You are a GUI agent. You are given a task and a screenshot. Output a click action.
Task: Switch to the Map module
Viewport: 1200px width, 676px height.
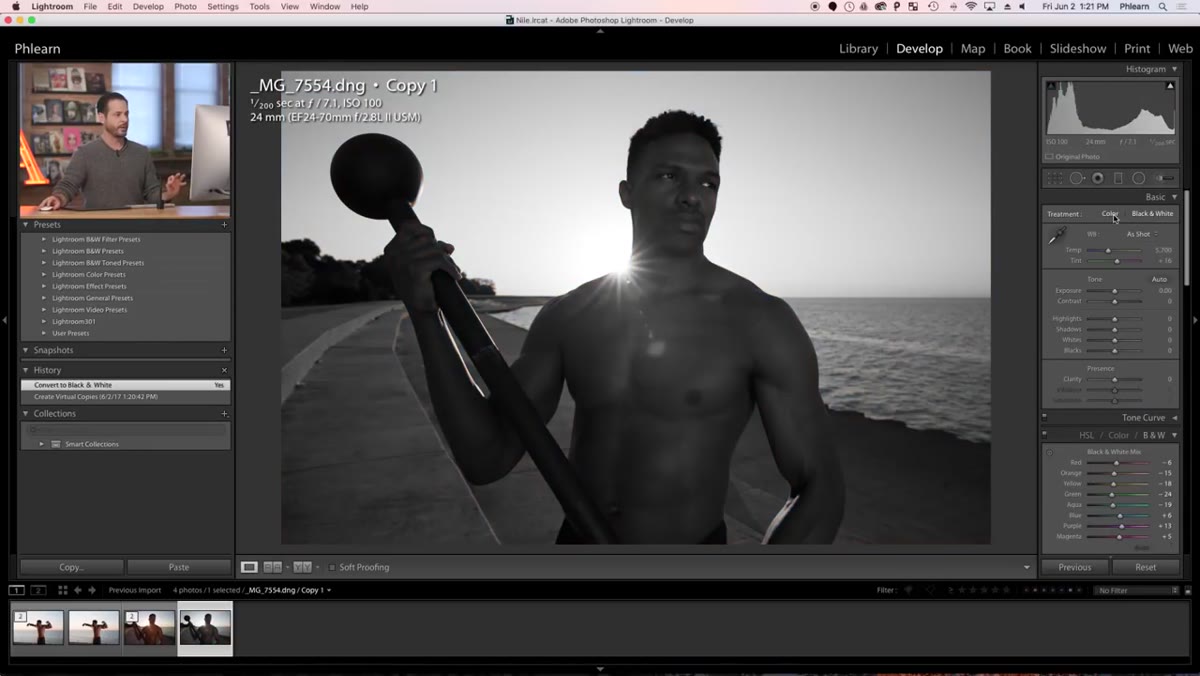pyautogui.click(x=973, y=48)
